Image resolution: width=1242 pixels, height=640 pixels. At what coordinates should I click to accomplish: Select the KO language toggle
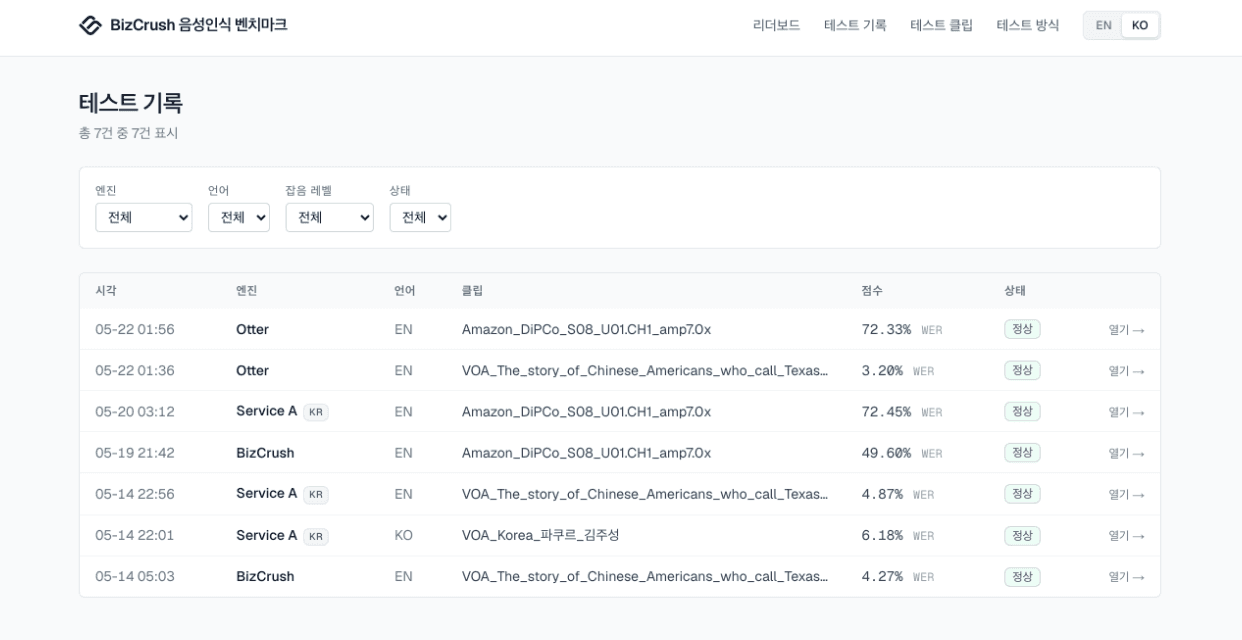coord(1140,25)
